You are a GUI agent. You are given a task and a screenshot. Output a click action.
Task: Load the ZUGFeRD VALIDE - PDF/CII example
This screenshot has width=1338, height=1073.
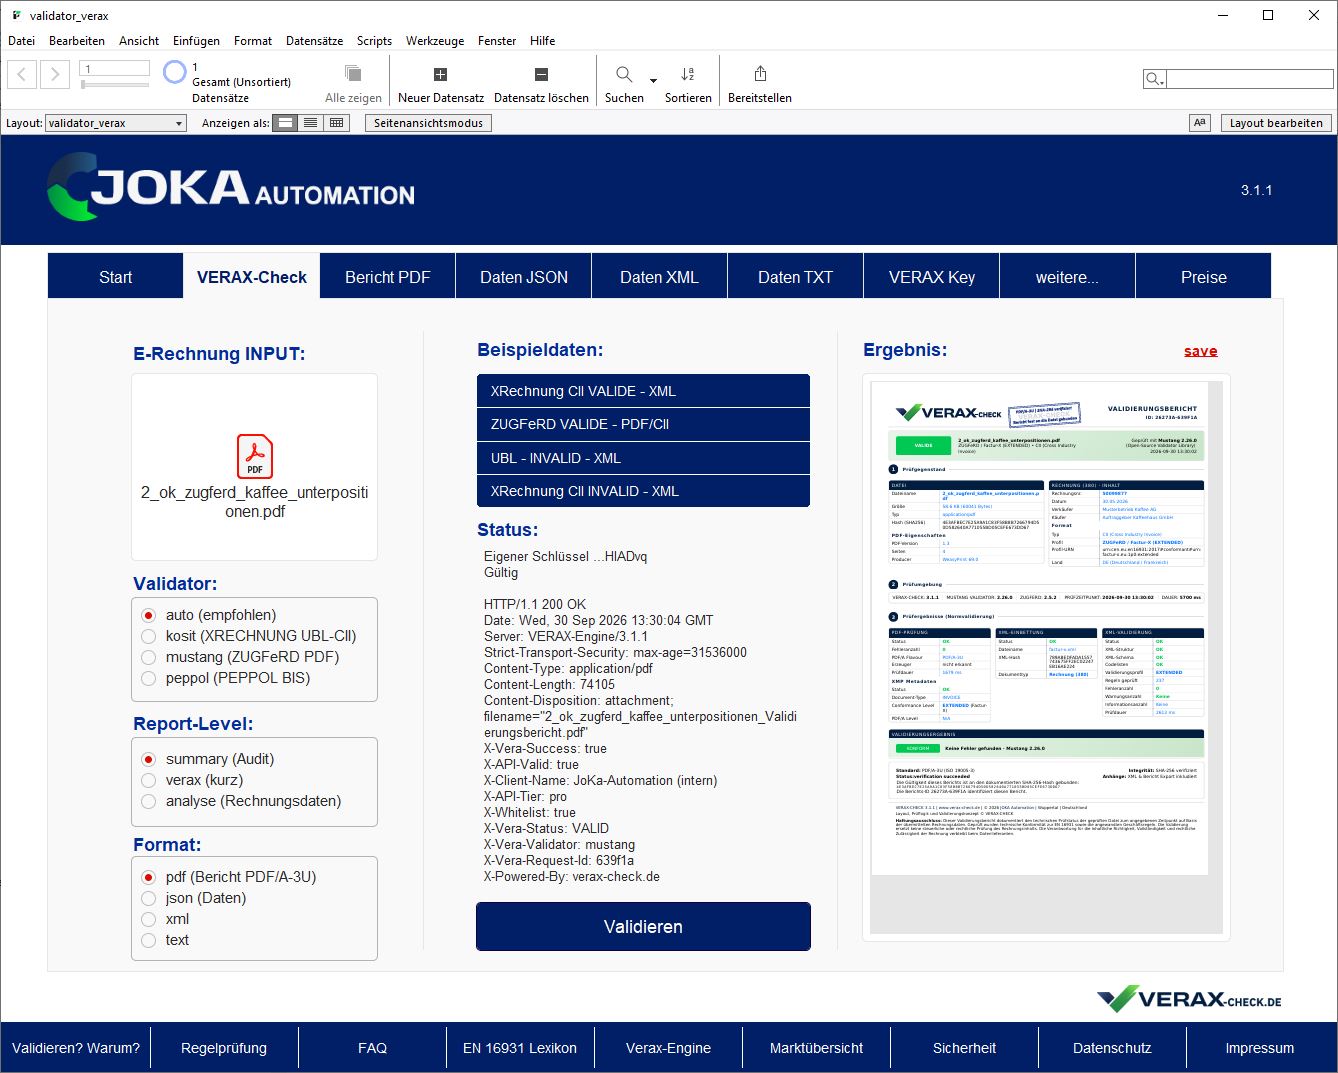click(643, 424)
